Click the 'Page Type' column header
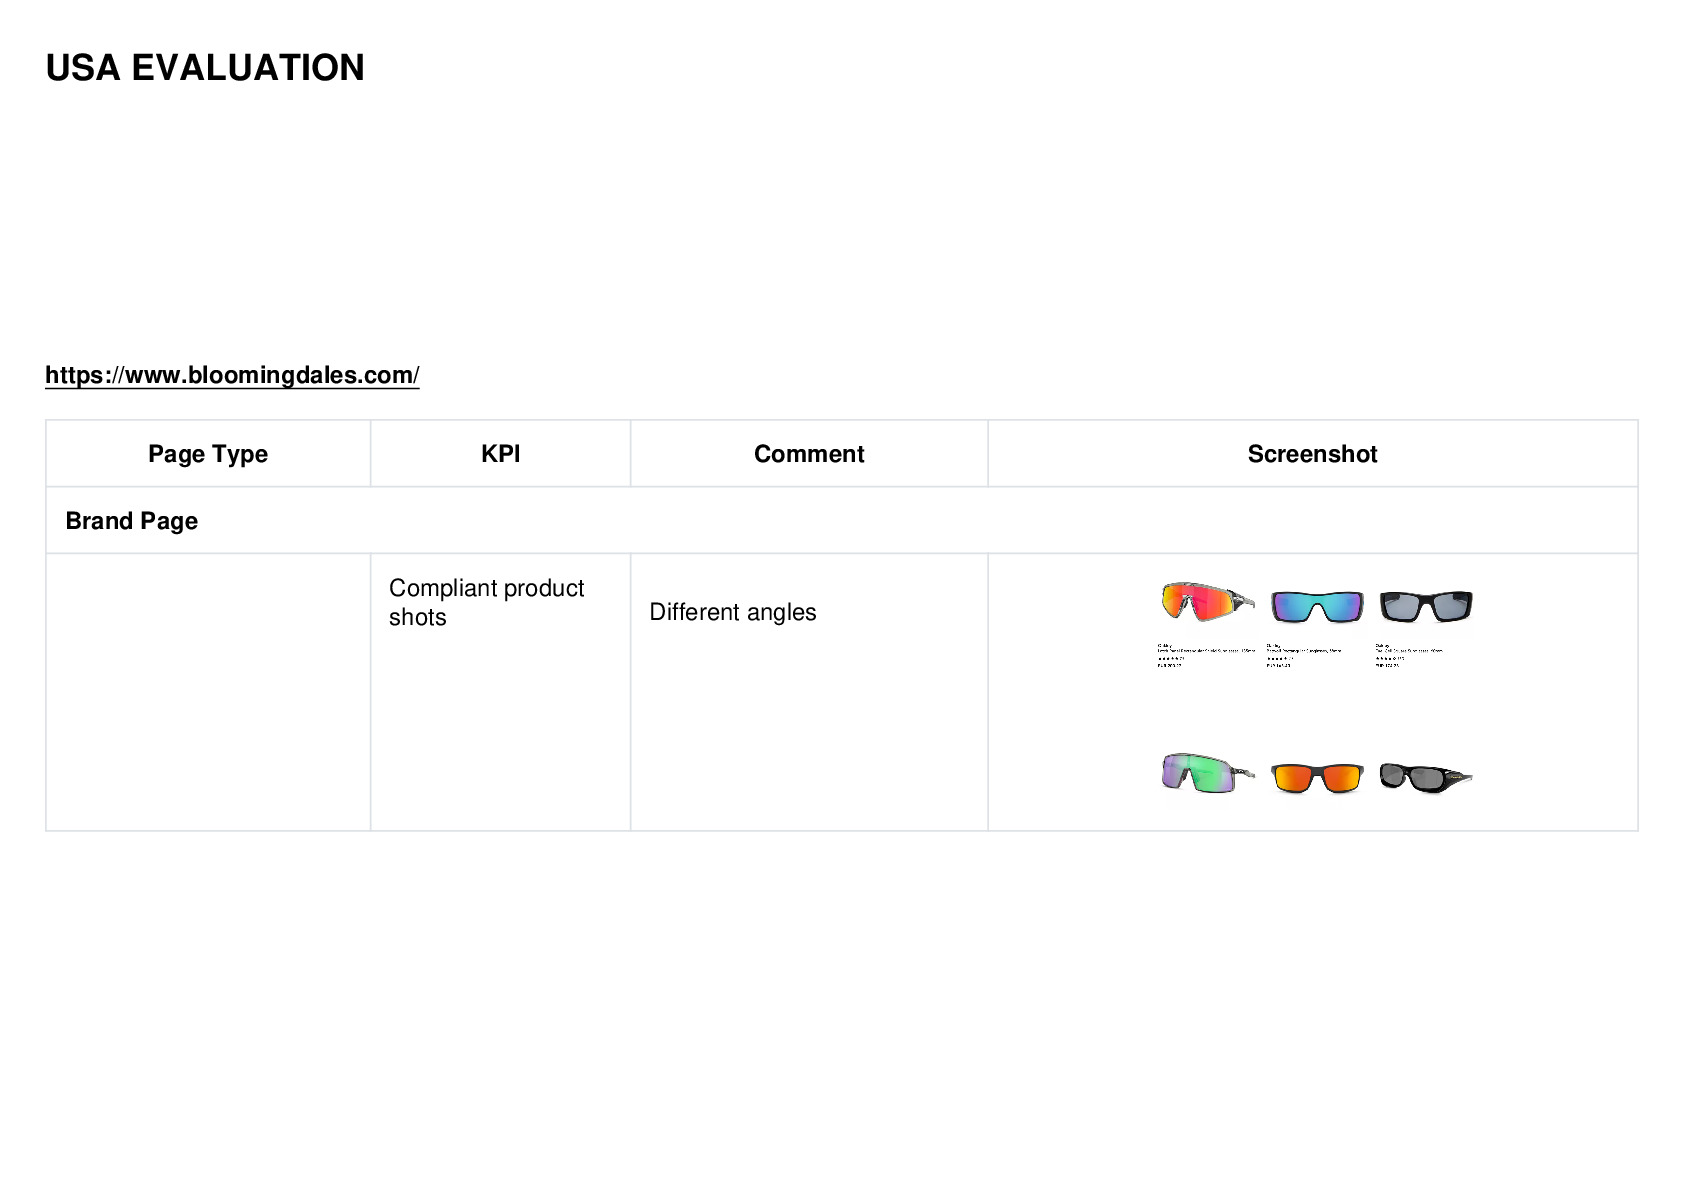The image size is (1684, 1191). coord(208,454)
